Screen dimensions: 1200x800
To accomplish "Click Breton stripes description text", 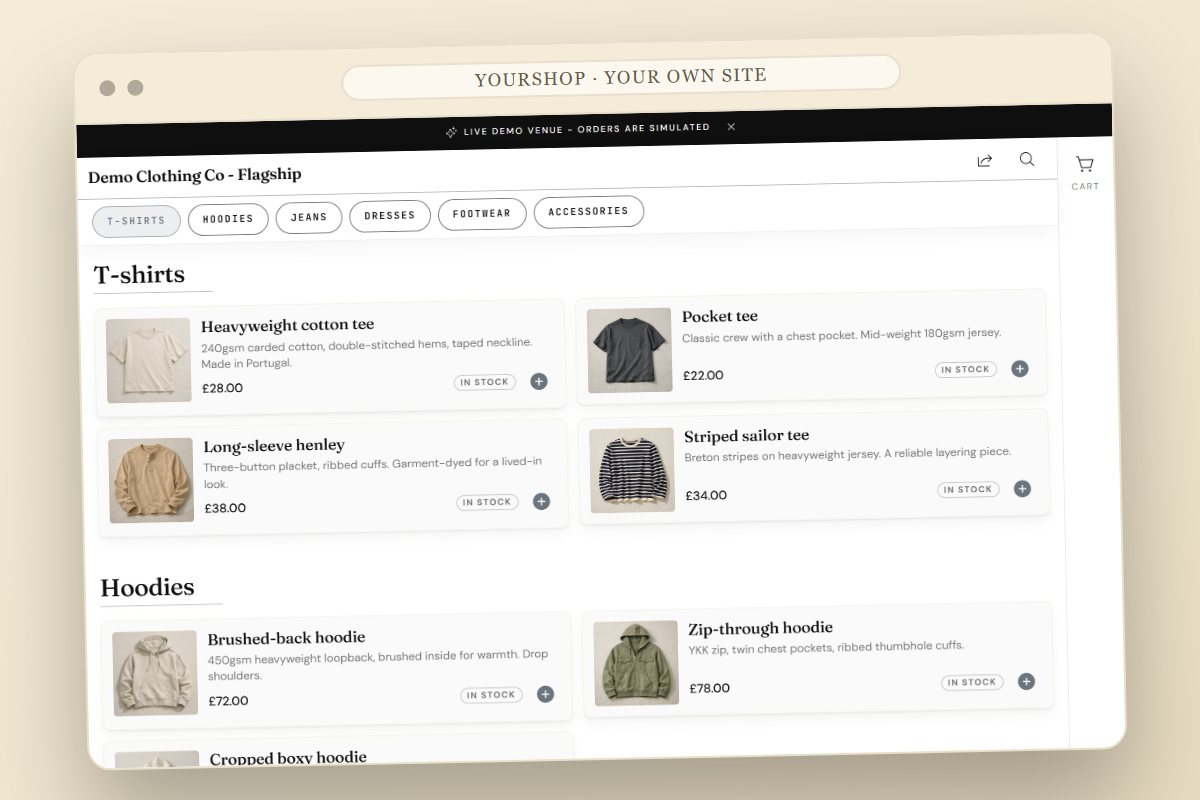I will pyautogui.click(x=848, y=454).
